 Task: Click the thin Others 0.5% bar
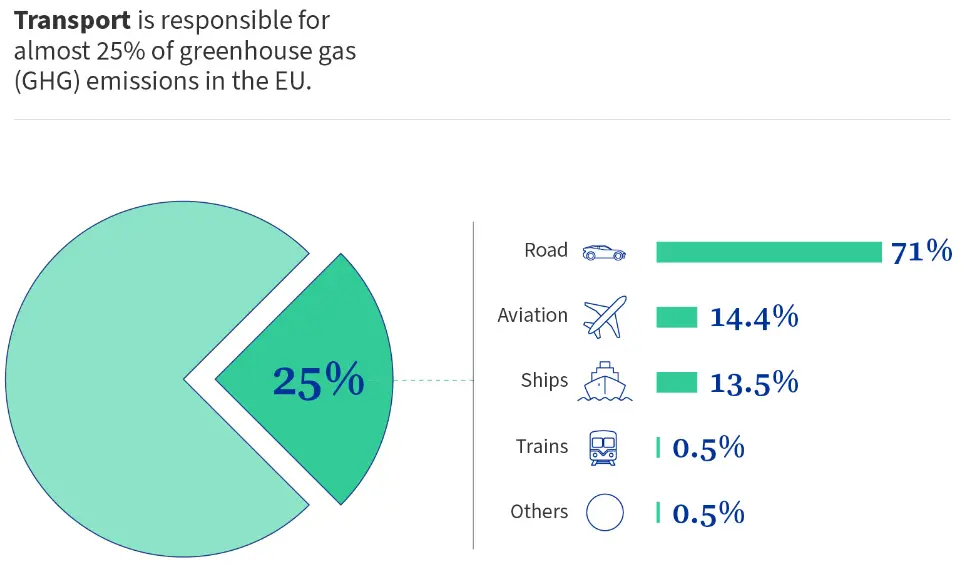coord(658,513)
